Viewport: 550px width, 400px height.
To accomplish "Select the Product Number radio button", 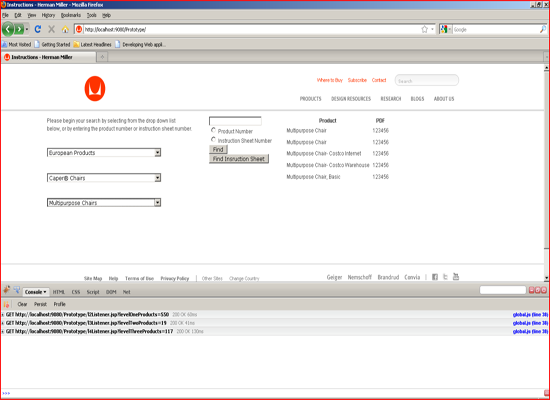I will pos(213,130).
